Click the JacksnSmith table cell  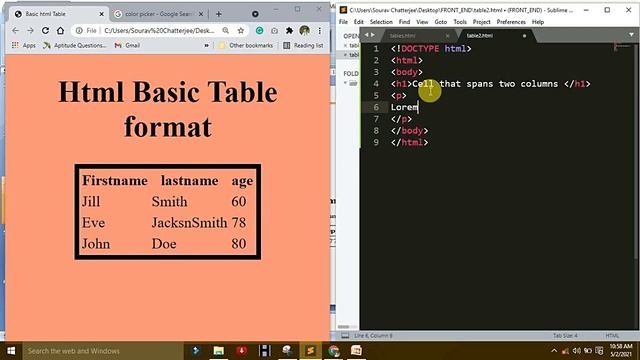point(189,223)
